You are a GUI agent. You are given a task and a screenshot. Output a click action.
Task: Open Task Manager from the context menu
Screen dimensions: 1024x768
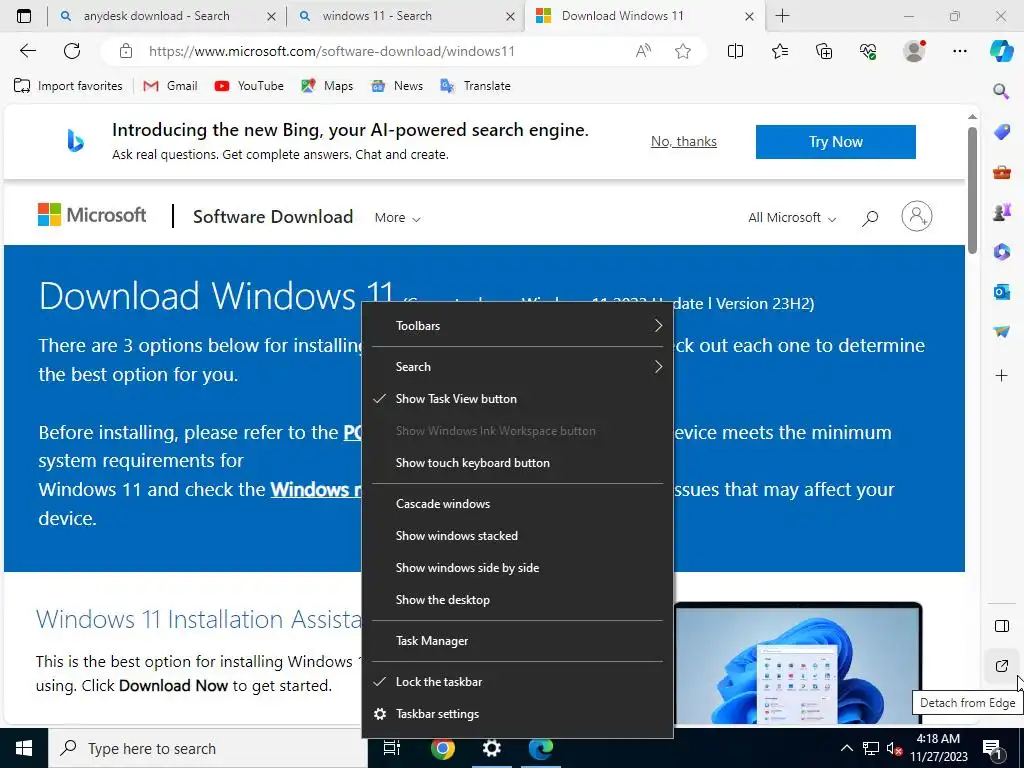(517, 641)
